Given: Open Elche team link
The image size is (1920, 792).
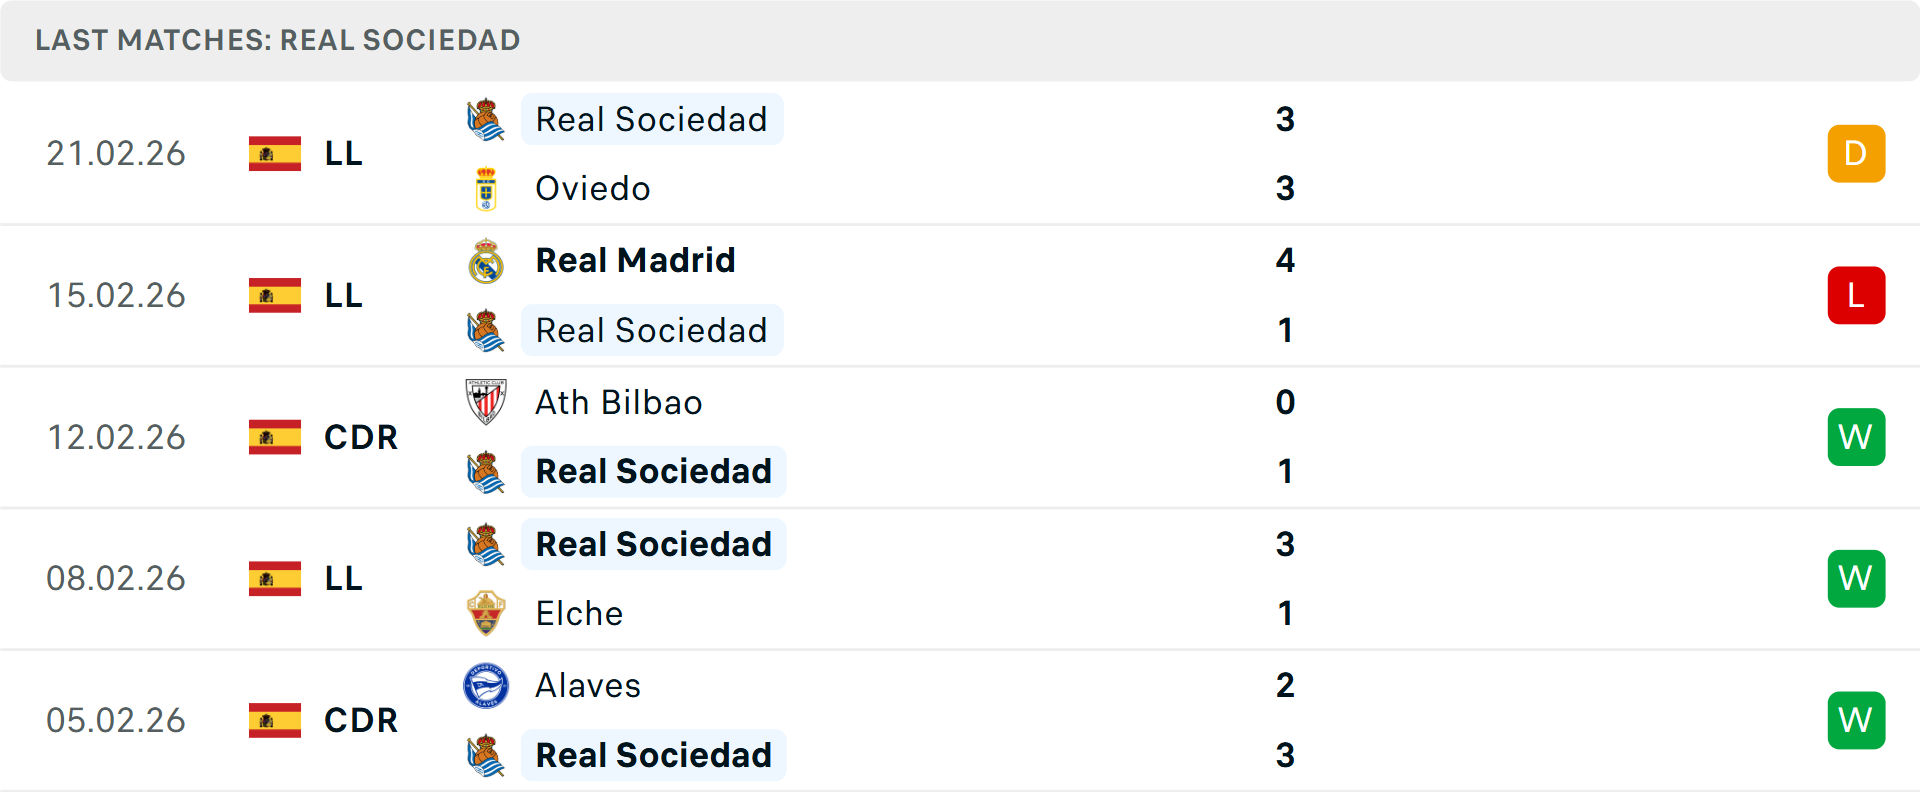Looking at the screenshot, I should point(579,613).
